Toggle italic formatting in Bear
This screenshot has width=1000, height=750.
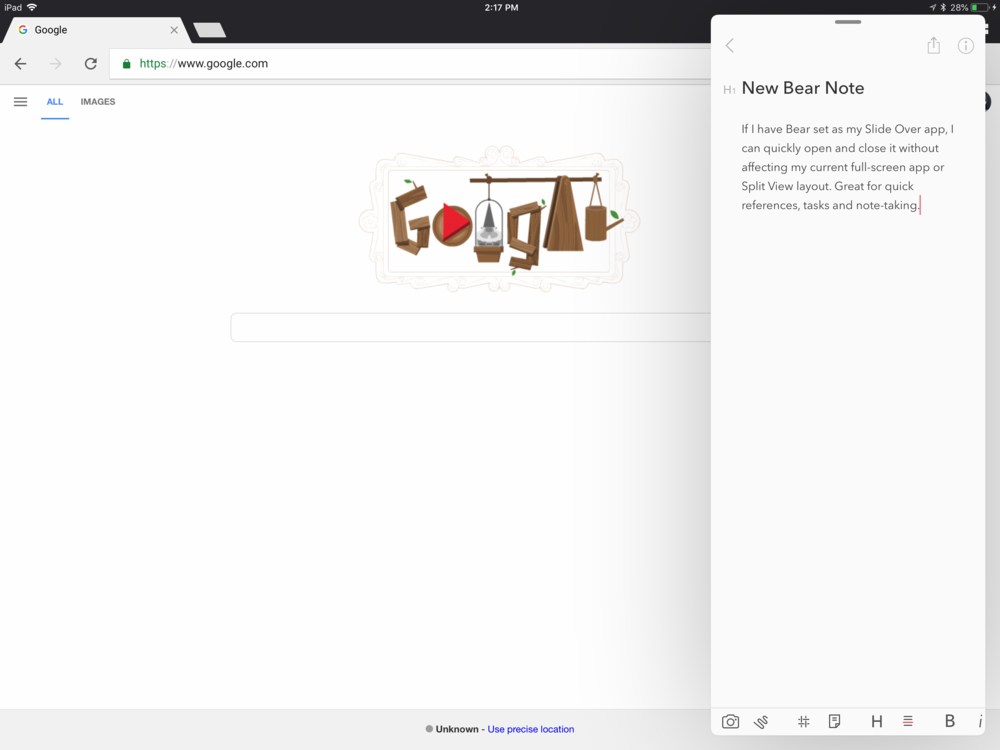pyautogui.click(x=979, y=721)
